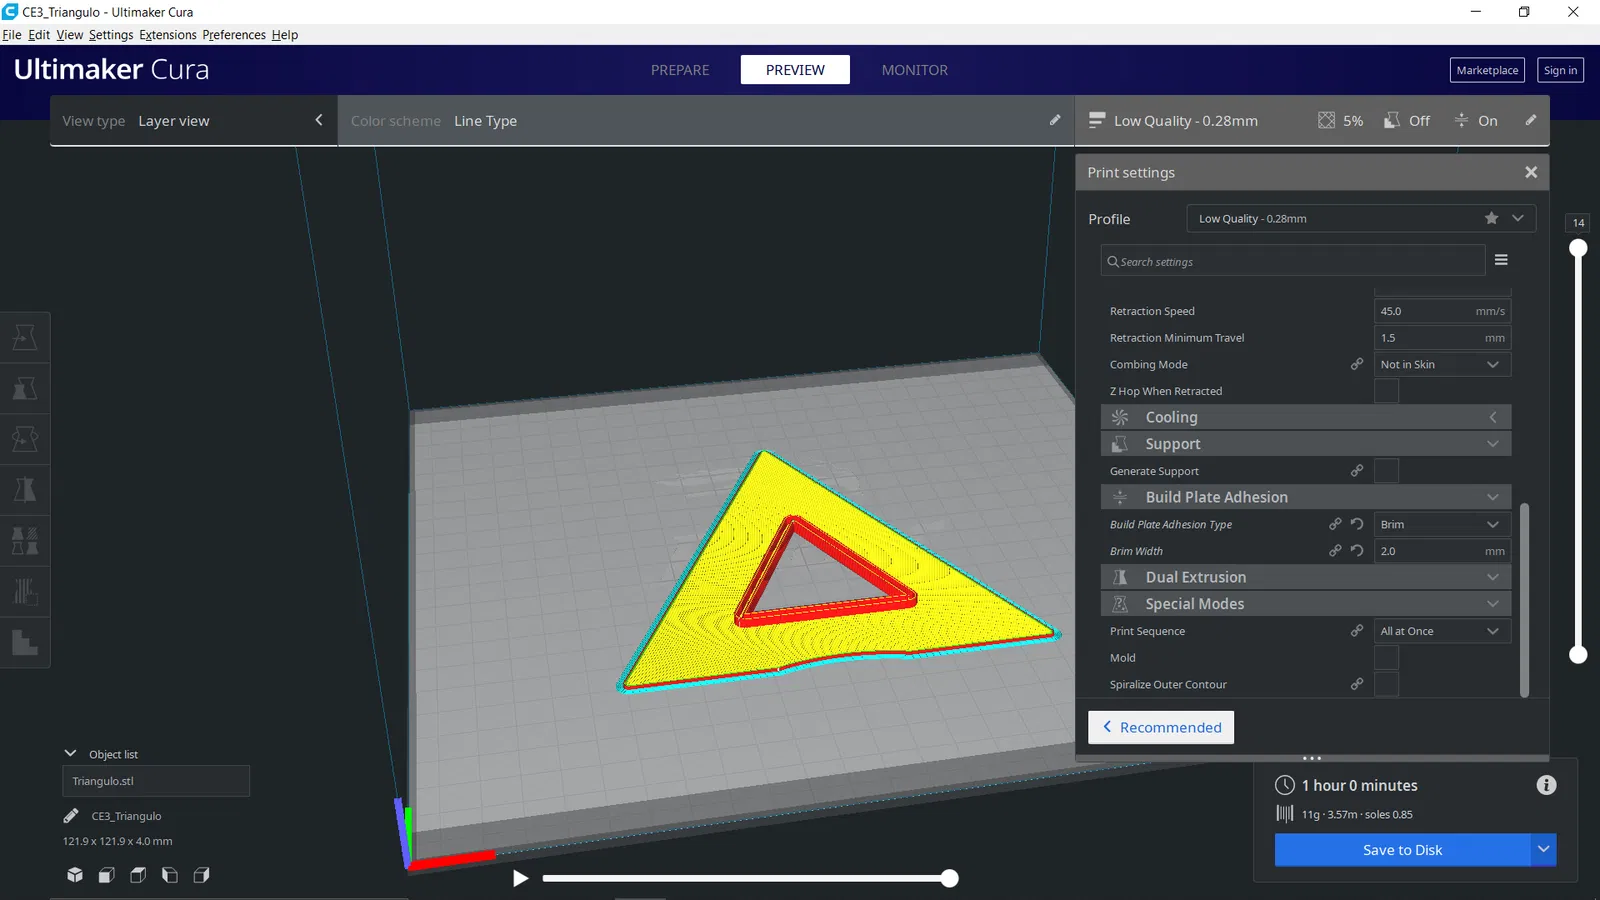Toggle the Mold checkbox
This screenshot has height=900, width=1600.
(1386, 658)
